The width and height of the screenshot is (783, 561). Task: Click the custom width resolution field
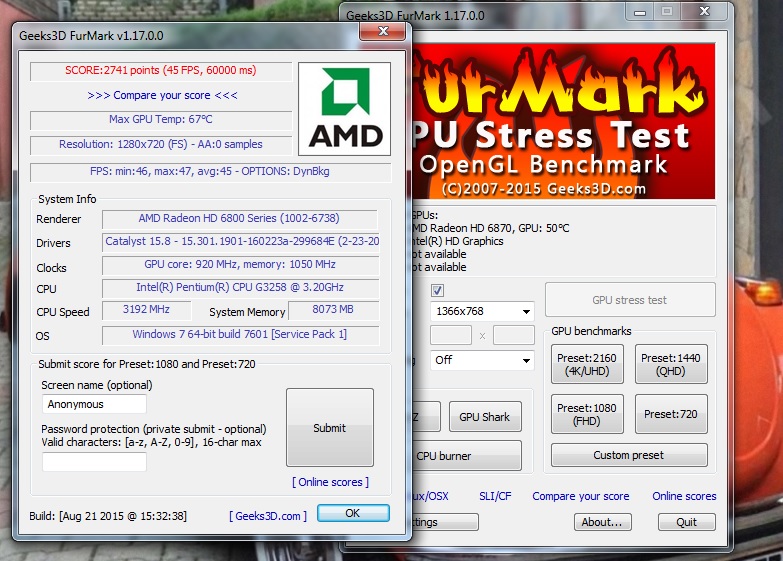(x=450, y=335)
